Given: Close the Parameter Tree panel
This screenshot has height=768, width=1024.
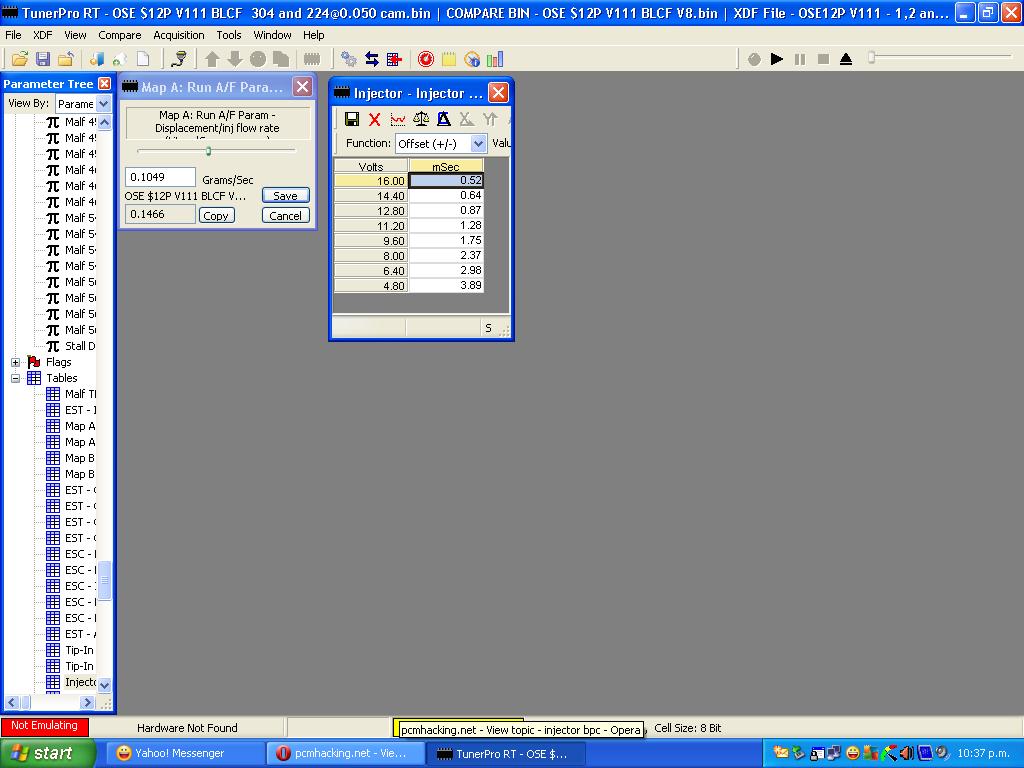Looking at the screenshot, I should 104,84.
